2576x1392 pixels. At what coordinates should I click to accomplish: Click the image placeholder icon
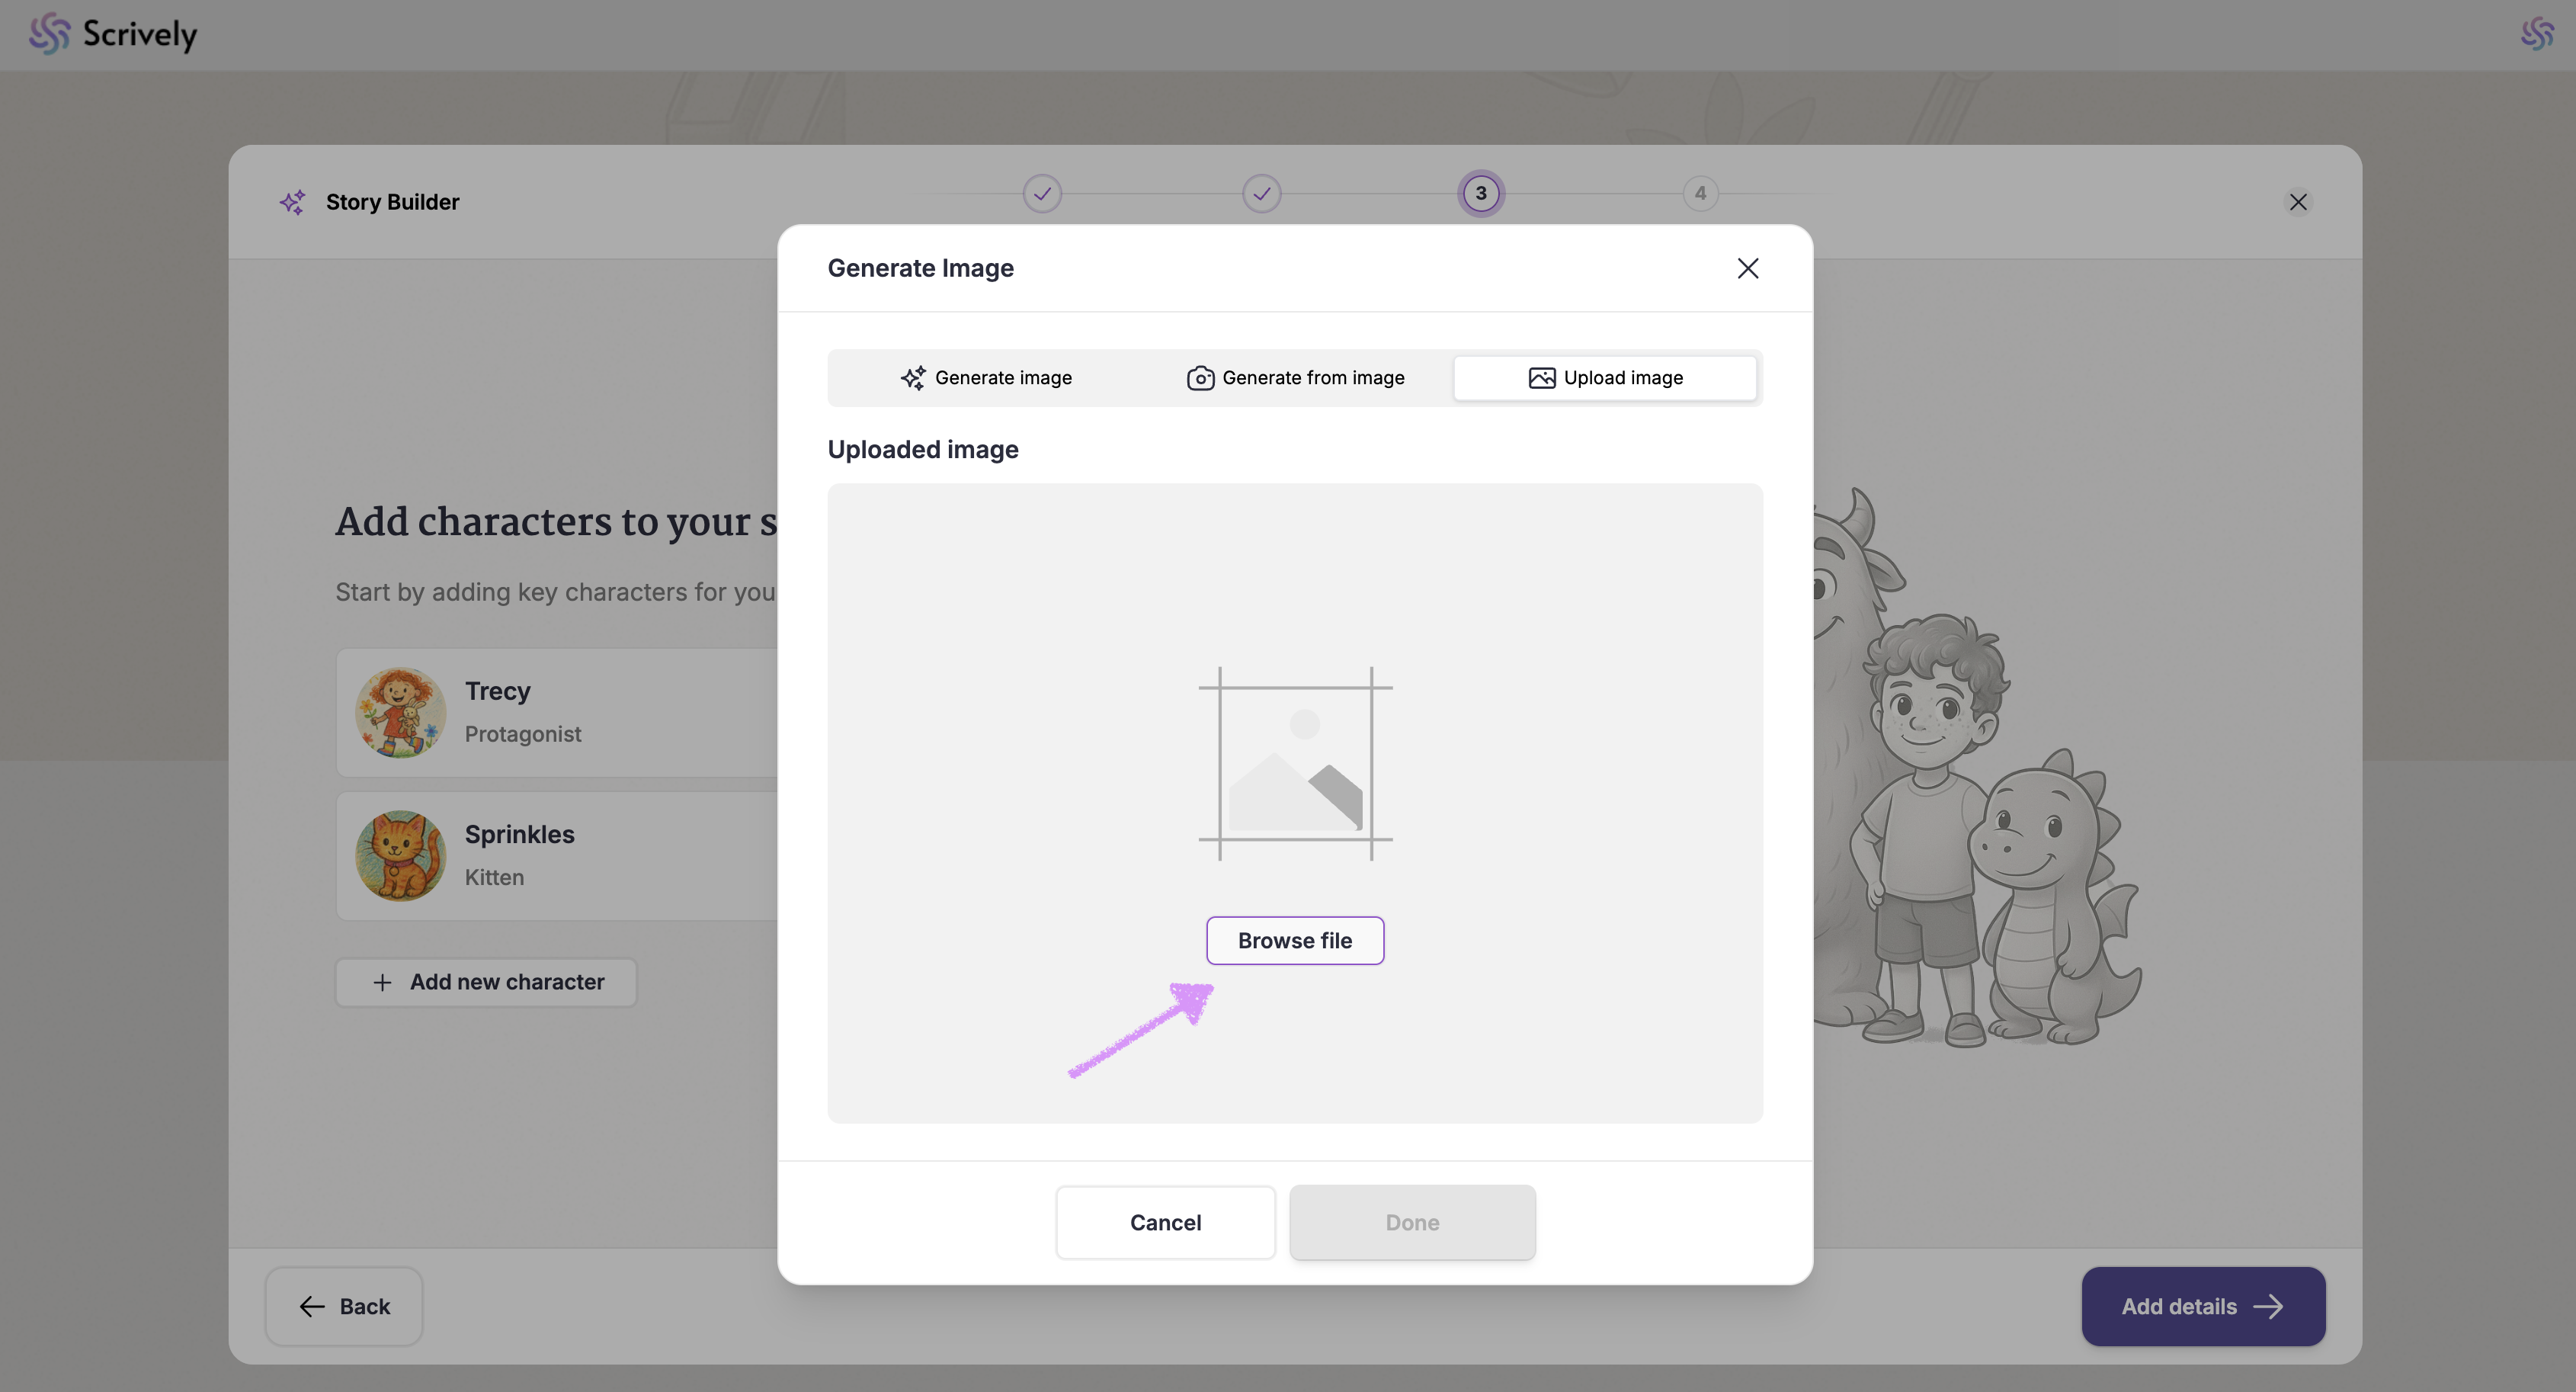pos(1295,763)
